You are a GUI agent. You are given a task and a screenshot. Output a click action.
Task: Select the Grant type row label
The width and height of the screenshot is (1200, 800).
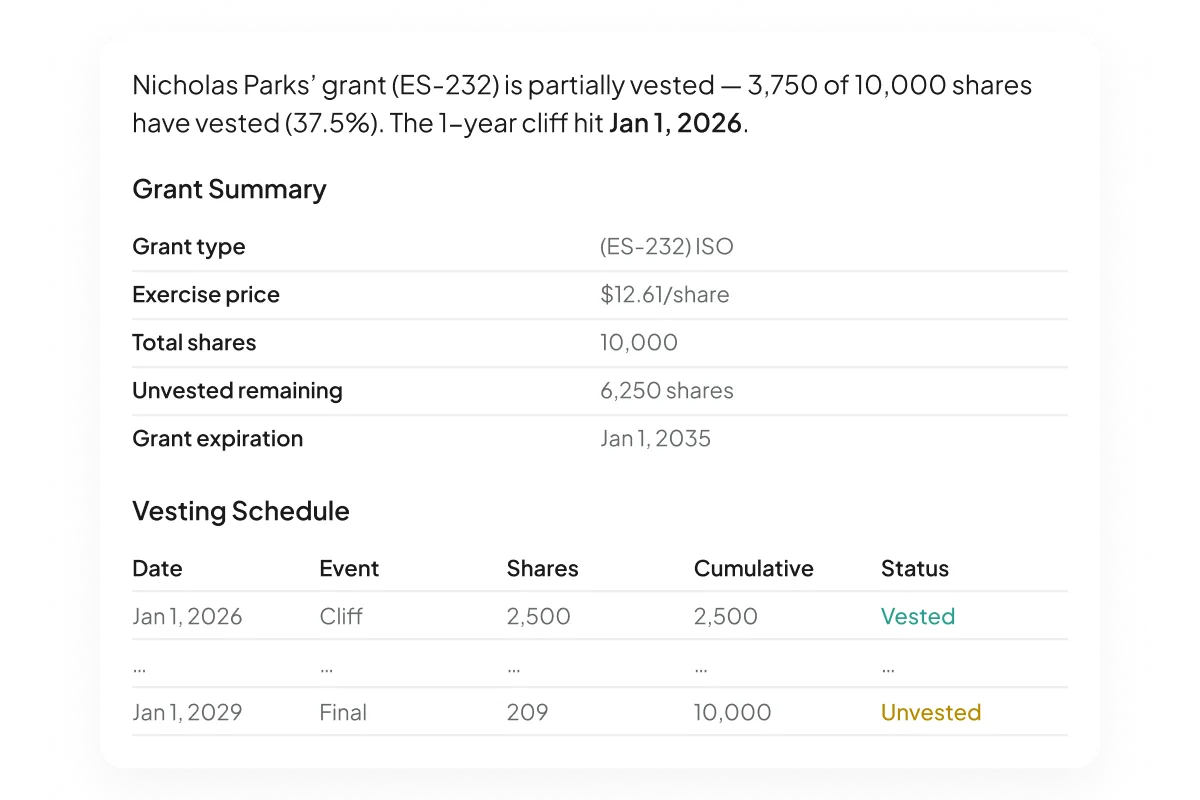[188, 246]
